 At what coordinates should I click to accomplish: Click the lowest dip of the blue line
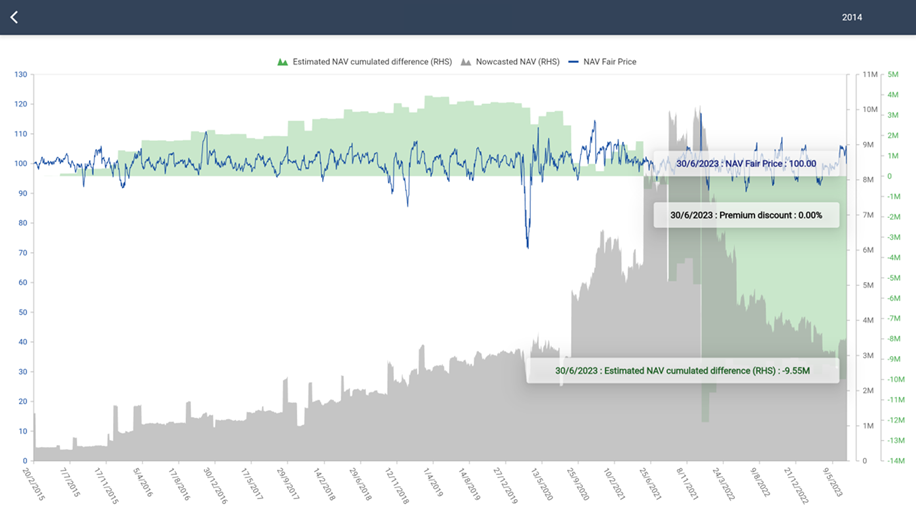(527, 246)
